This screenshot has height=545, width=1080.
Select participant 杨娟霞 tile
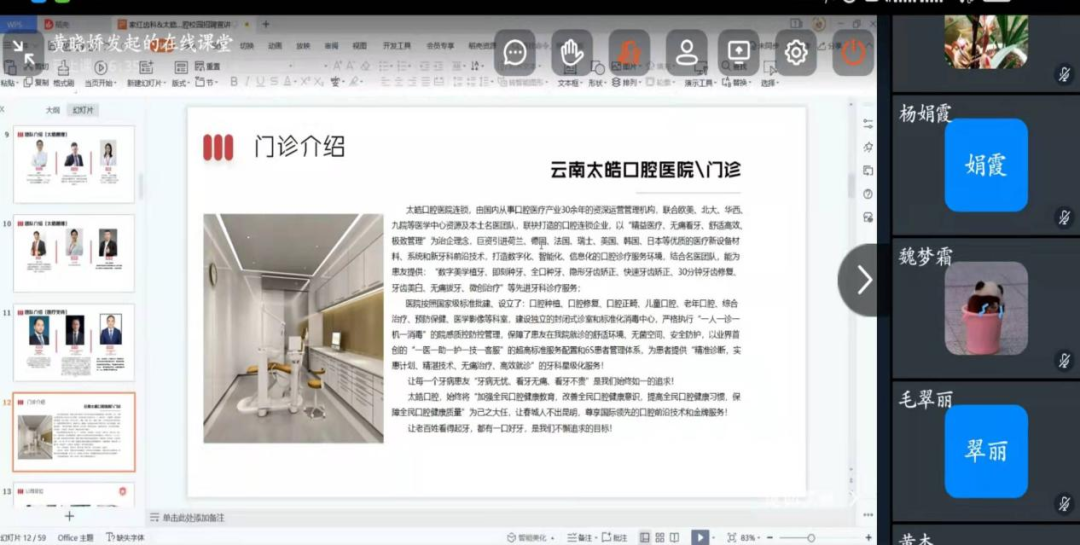986,165
